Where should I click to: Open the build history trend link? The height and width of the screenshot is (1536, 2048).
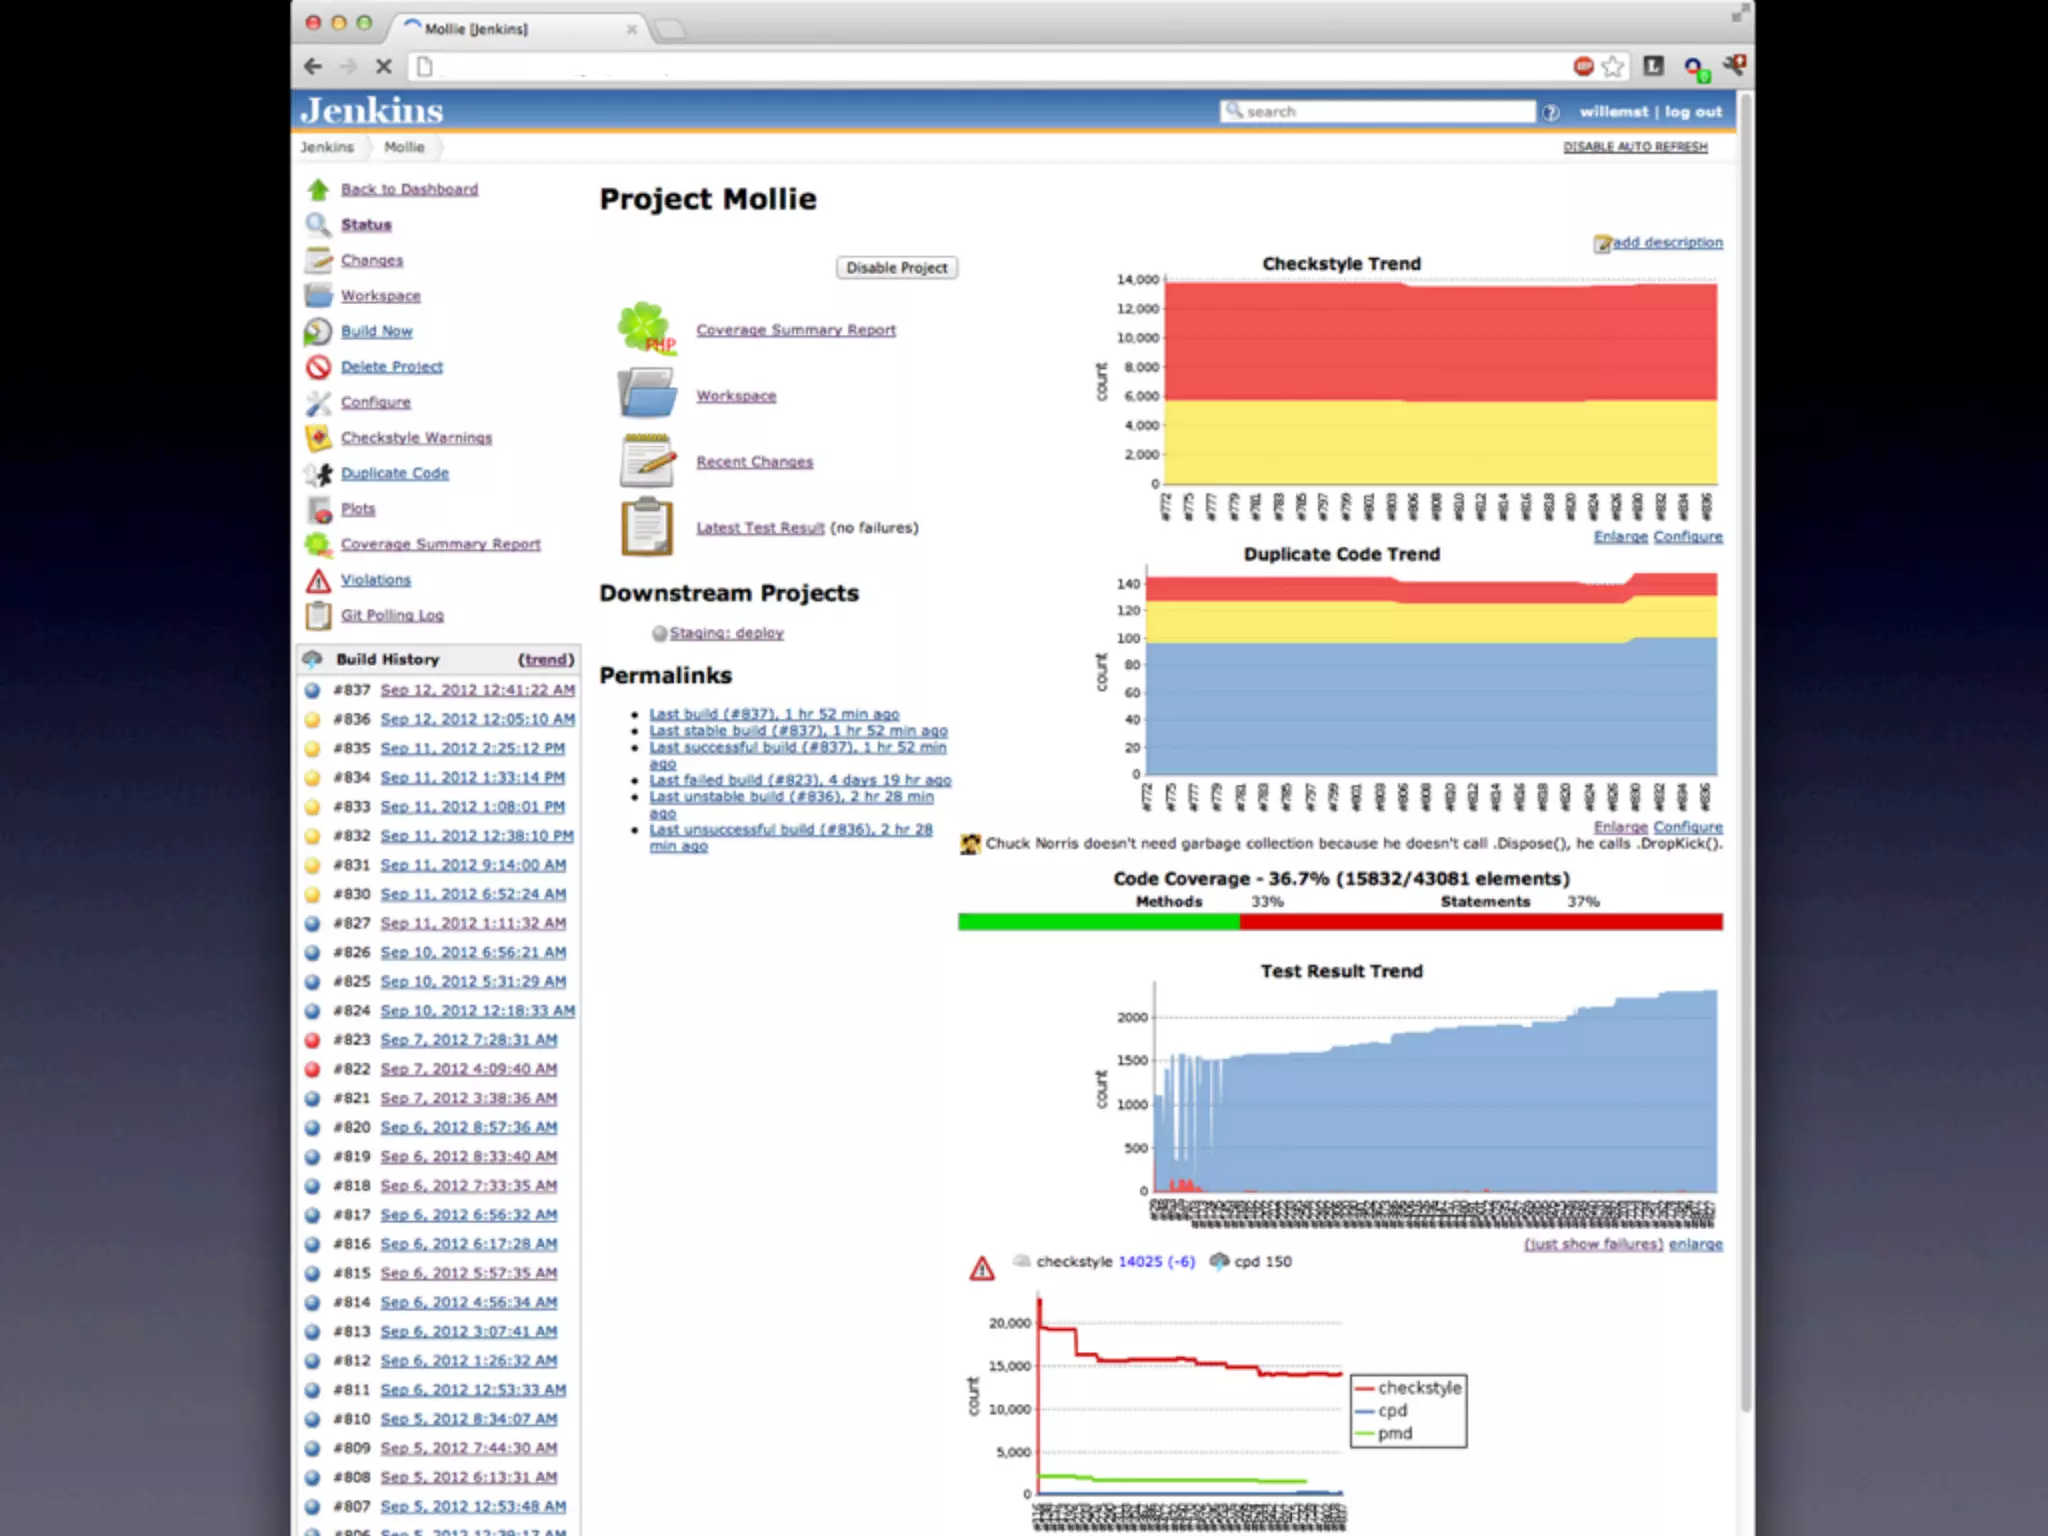(546, 660)
